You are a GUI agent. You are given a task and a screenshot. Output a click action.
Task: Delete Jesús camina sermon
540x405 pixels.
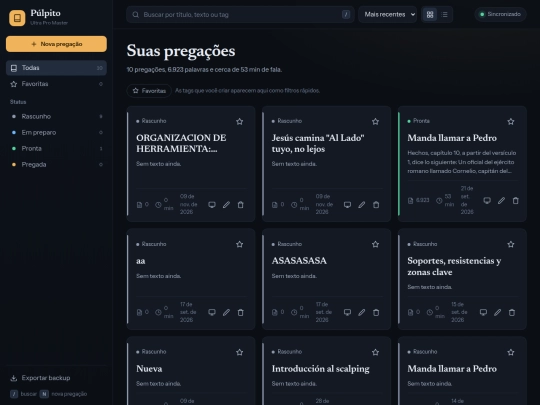[x=376, y=205]
